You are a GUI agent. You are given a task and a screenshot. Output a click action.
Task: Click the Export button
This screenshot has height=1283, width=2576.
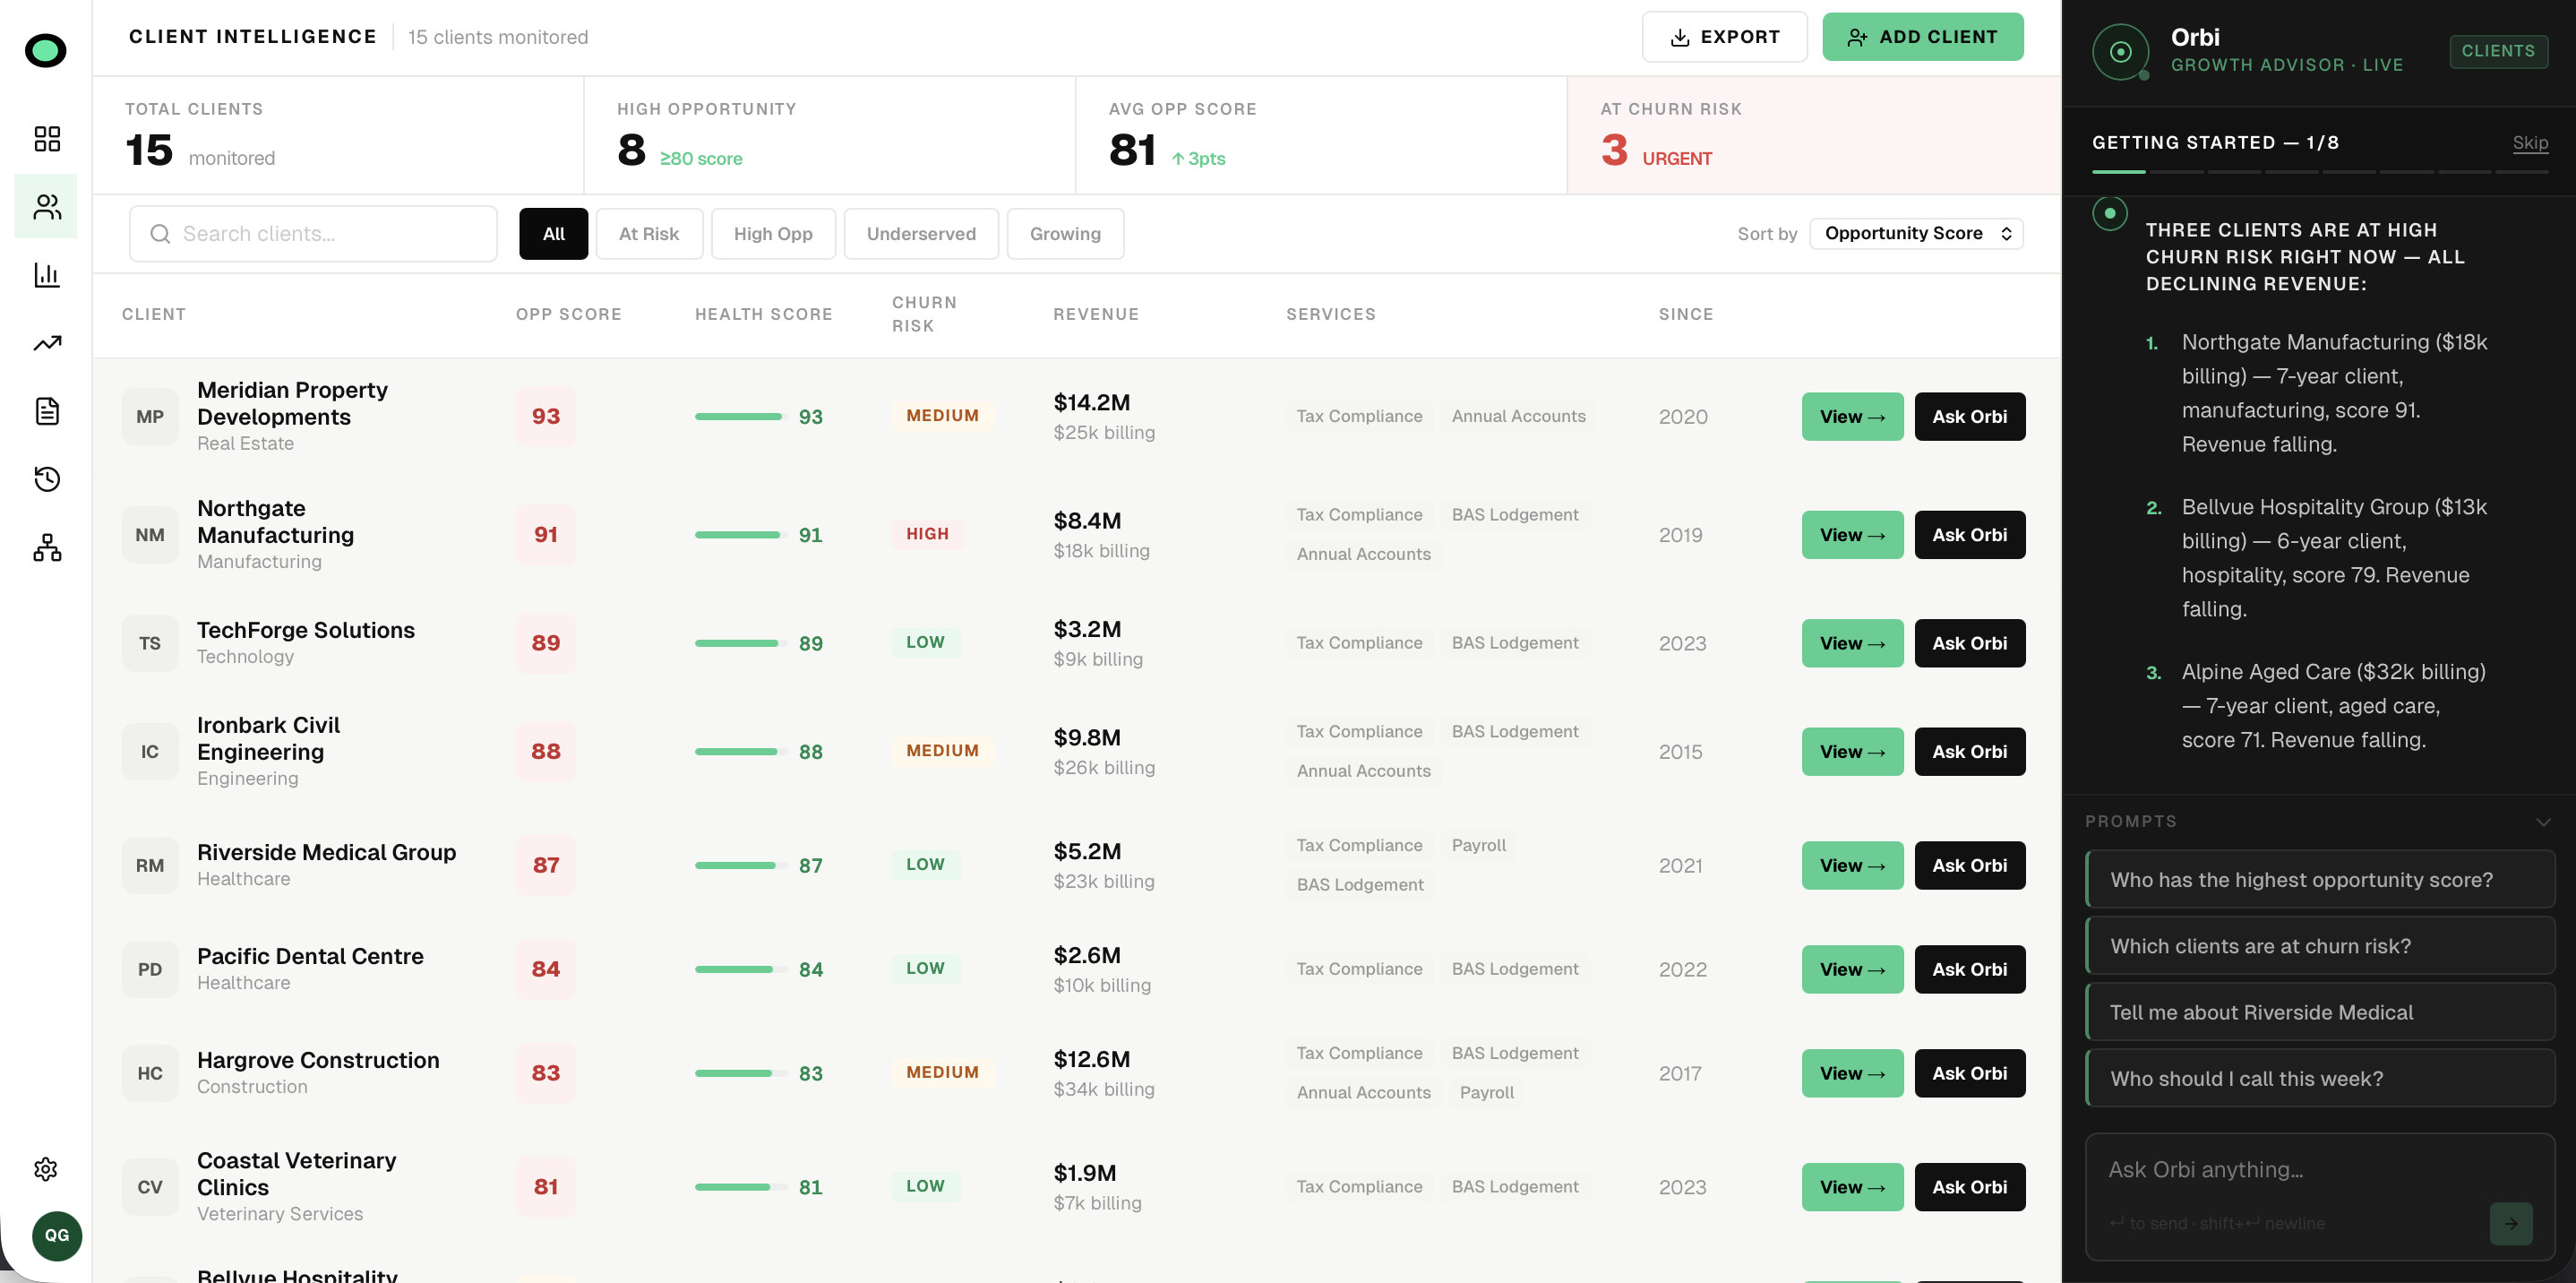1724,37
